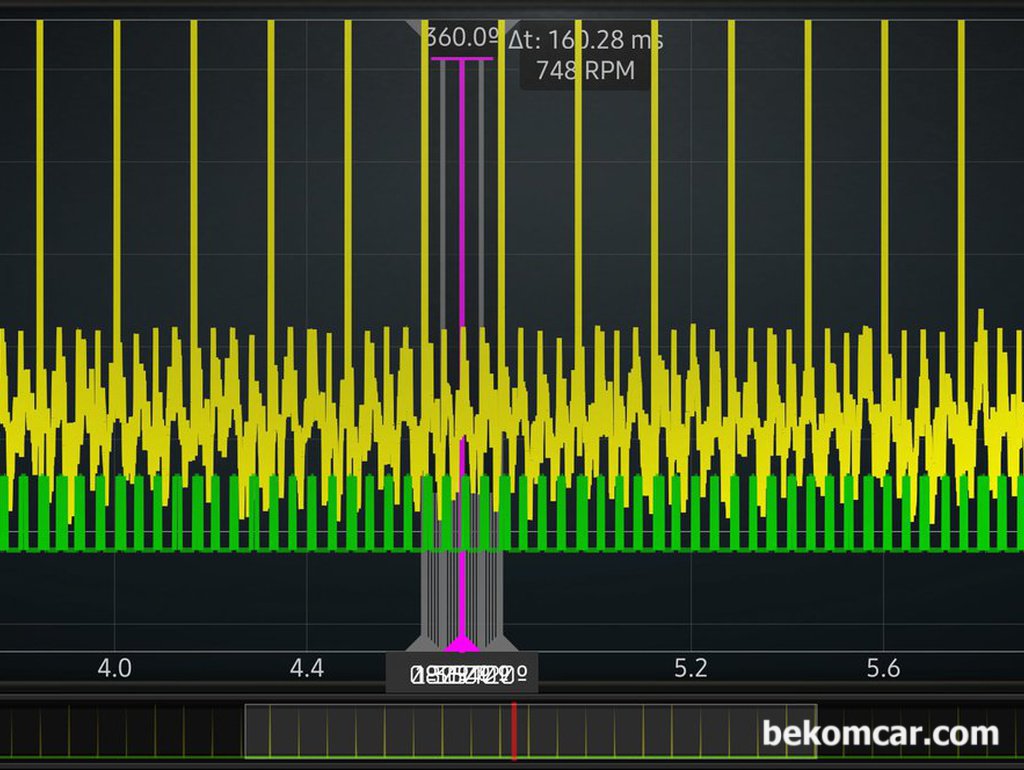Screen dimensions: 1024x770
Task: Open the bekomcar.com watermark link
Action: tap(880, 733)
